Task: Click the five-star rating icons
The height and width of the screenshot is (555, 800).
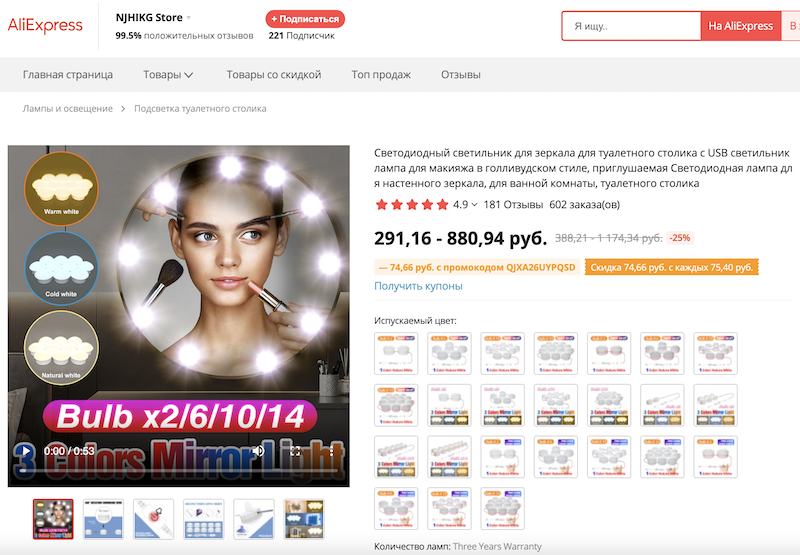Action: coord(411,205)
